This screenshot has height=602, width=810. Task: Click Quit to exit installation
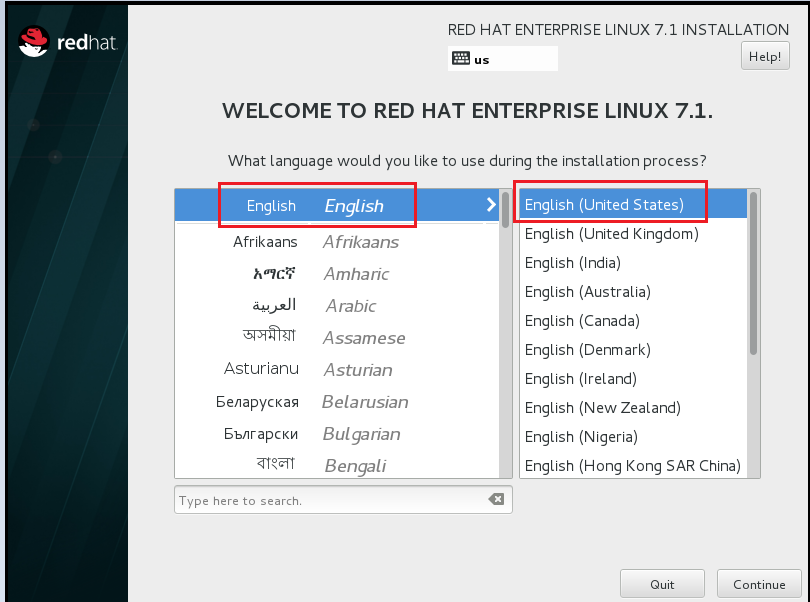pyautogui.click(x=662, y=584)
